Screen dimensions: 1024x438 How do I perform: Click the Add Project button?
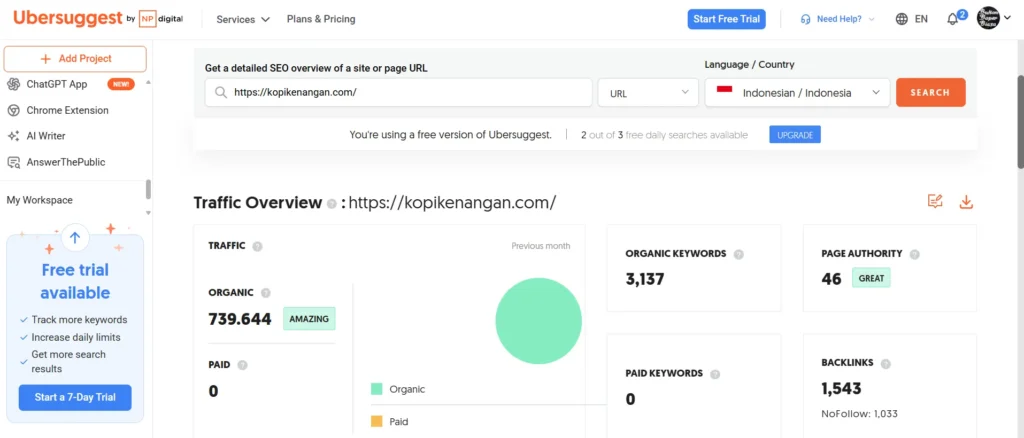click(75, 59)
